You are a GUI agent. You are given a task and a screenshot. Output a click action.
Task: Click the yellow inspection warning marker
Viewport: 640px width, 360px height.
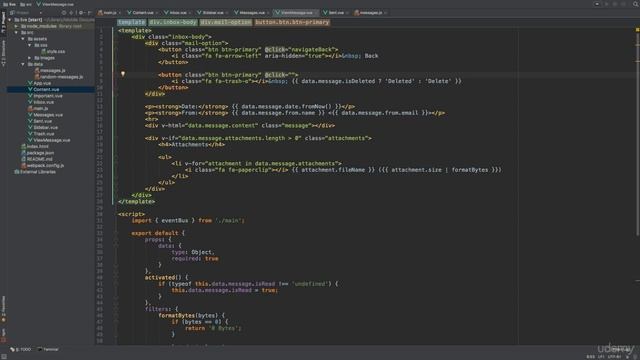pos(637,30)
